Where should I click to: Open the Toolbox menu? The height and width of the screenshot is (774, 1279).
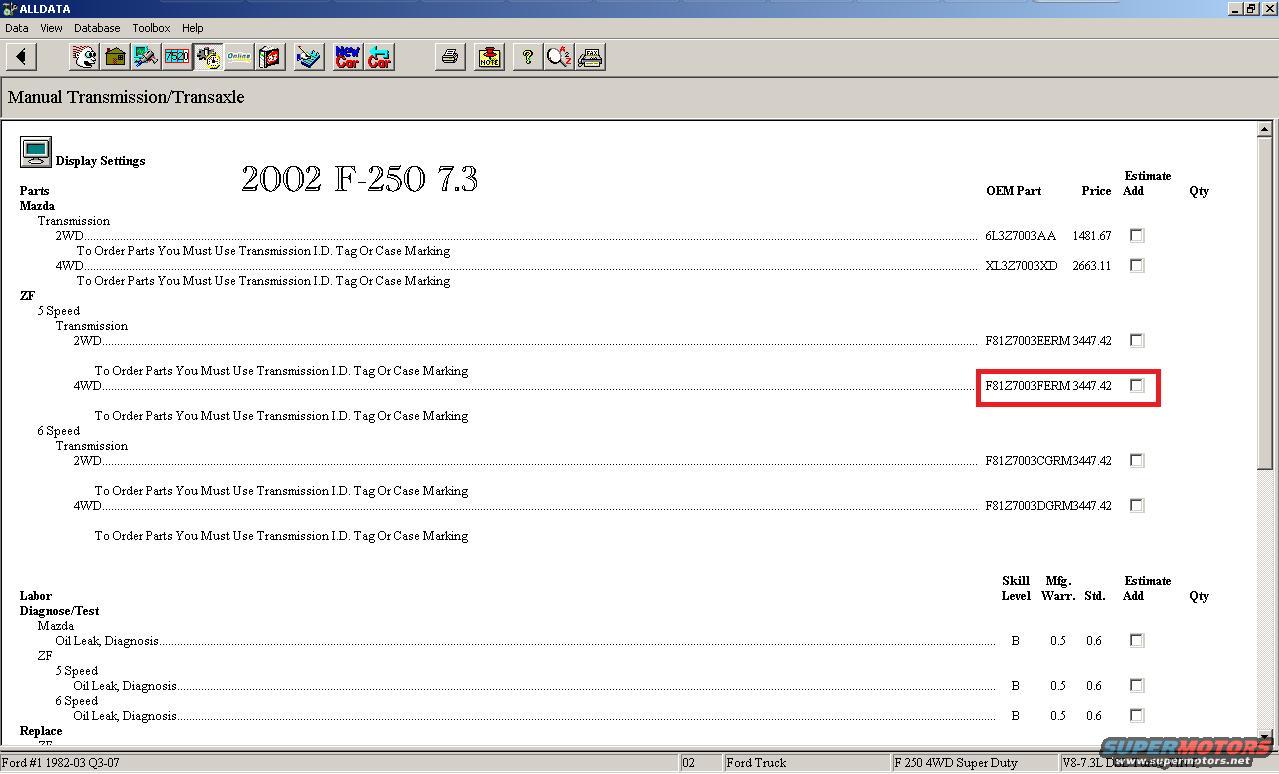151,28
